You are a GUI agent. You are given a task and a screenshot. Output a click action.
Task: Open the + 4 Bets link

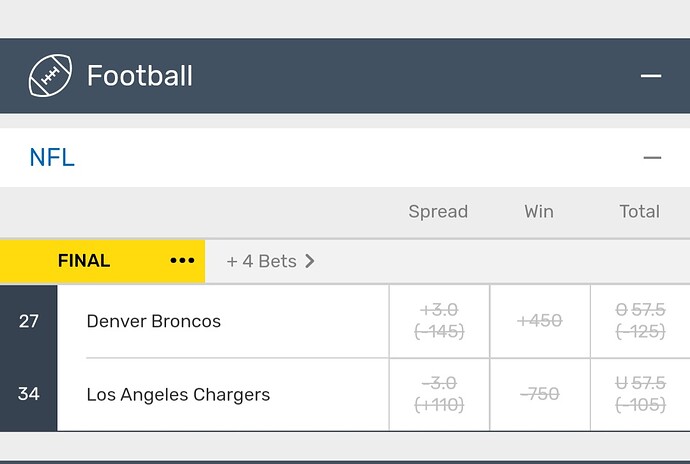(262, 261)
